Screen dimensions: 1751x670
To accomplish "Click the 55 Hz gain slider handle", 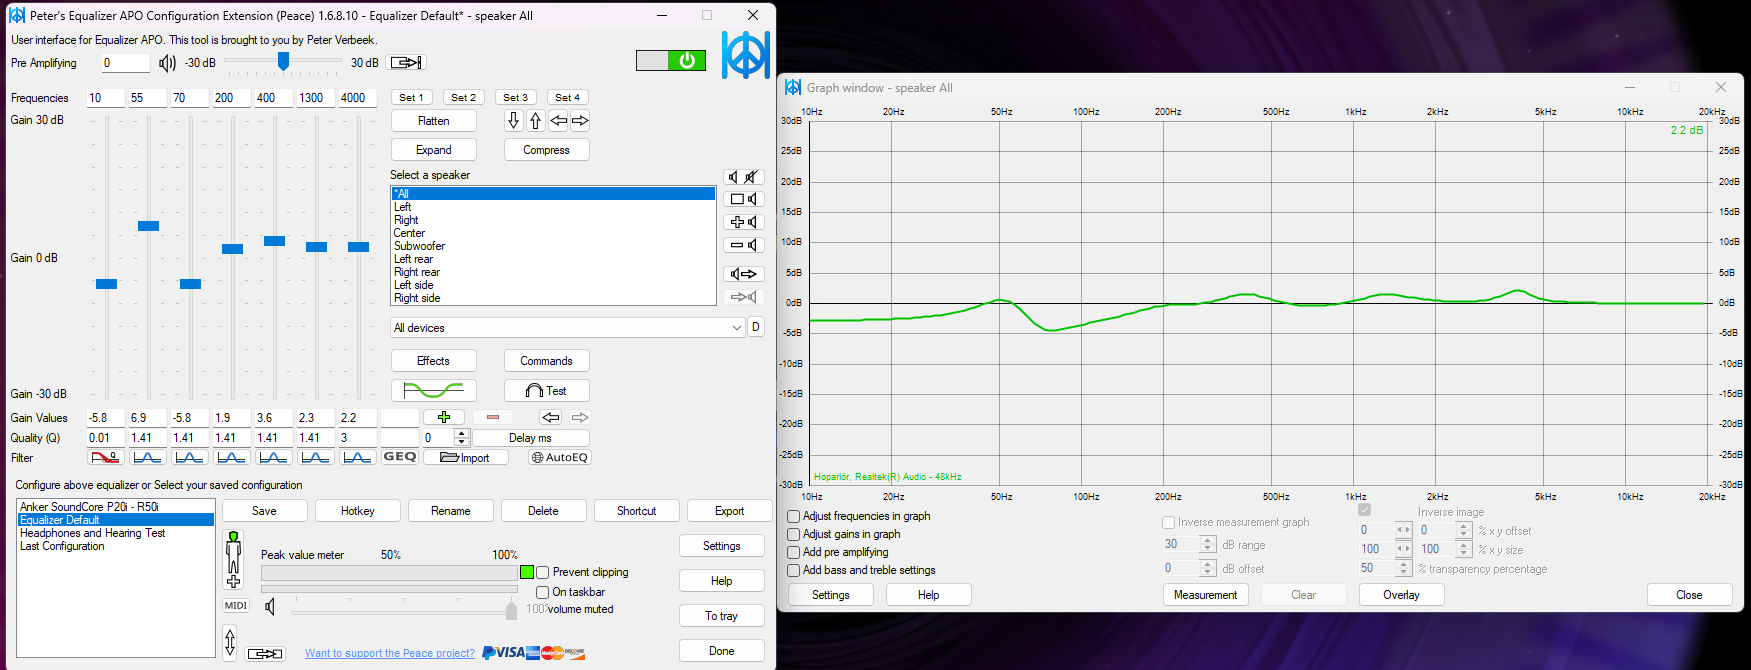I will pyautogui.click(x=148, y=226).
